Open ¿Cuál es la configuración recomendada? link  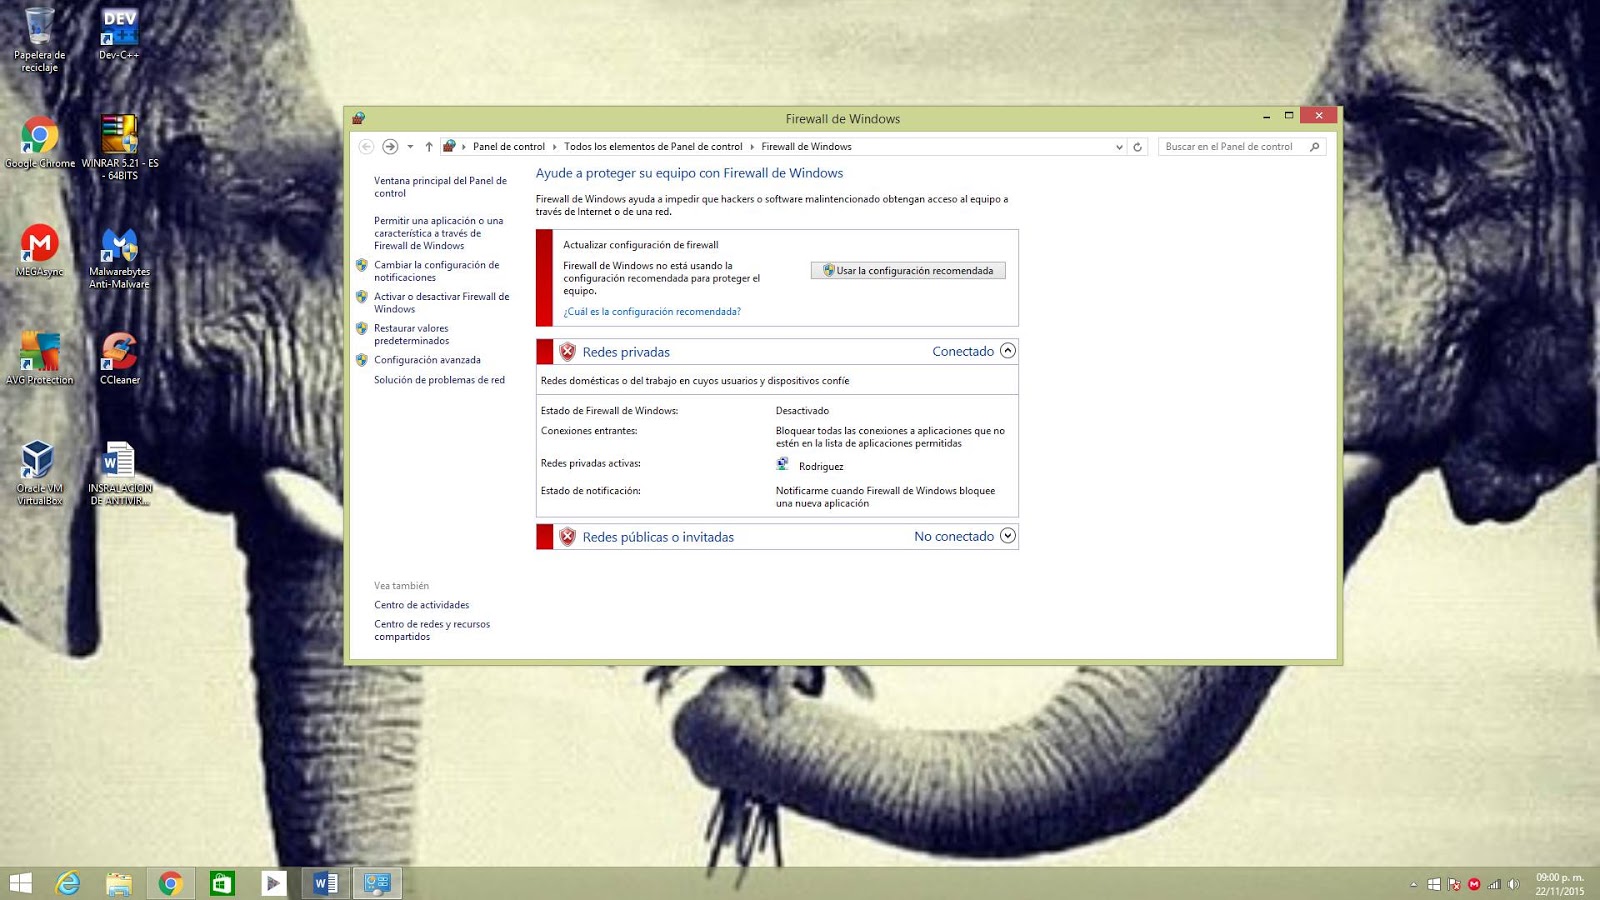point(652,311)
